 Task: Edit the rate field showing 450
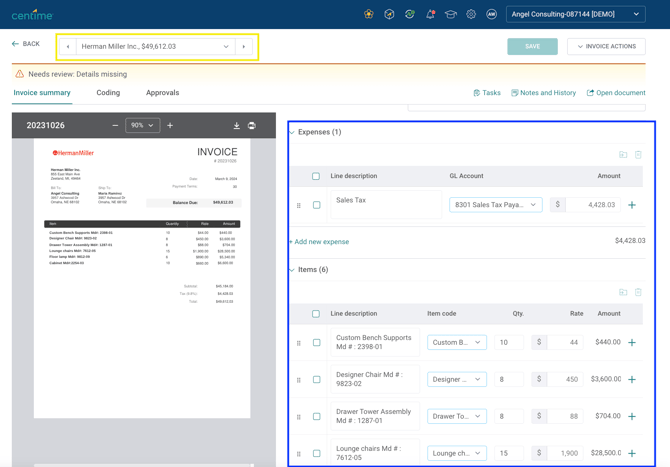(565, 379)
